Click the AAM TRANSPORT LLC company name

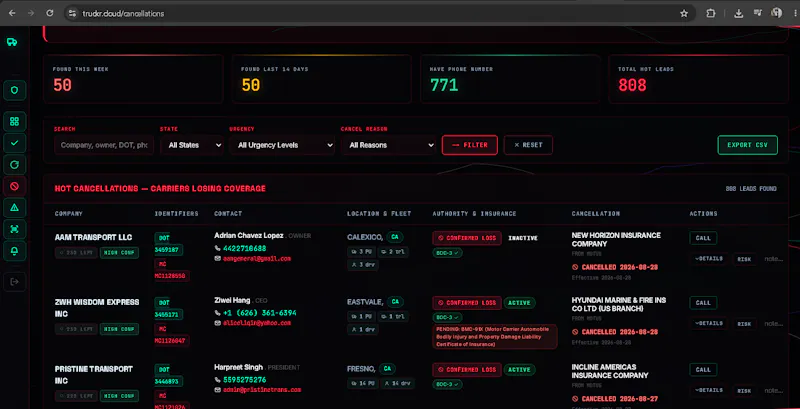(93, 237)
